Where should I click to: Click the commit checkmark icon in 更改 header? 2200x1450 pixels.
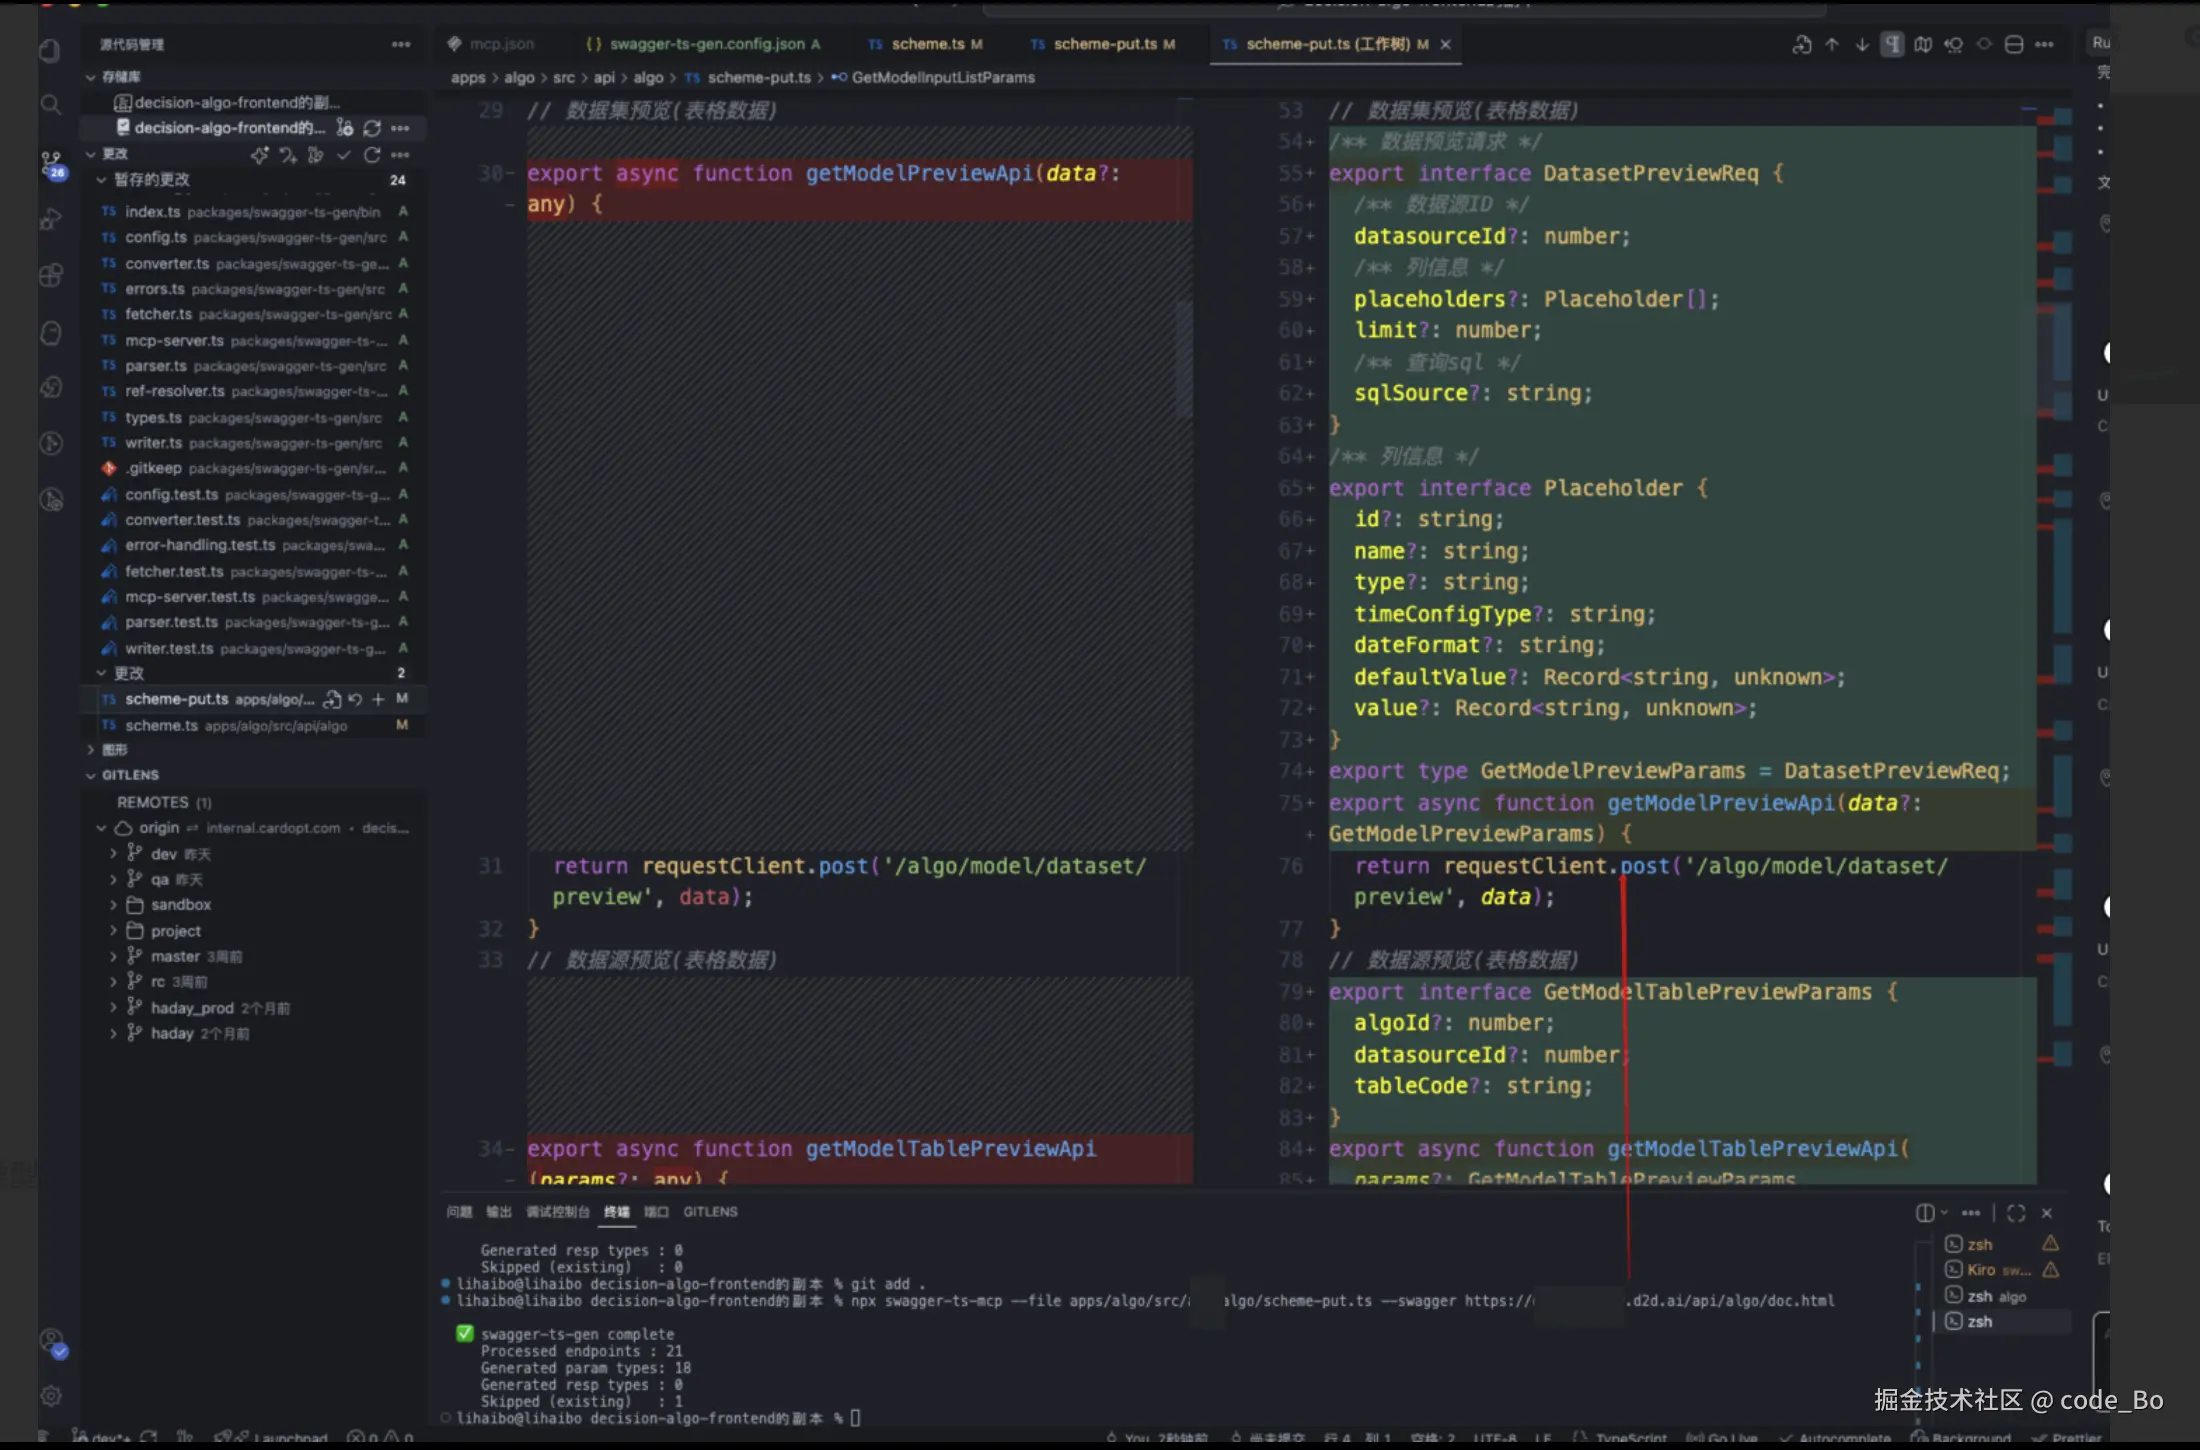(x=344, y=155)
